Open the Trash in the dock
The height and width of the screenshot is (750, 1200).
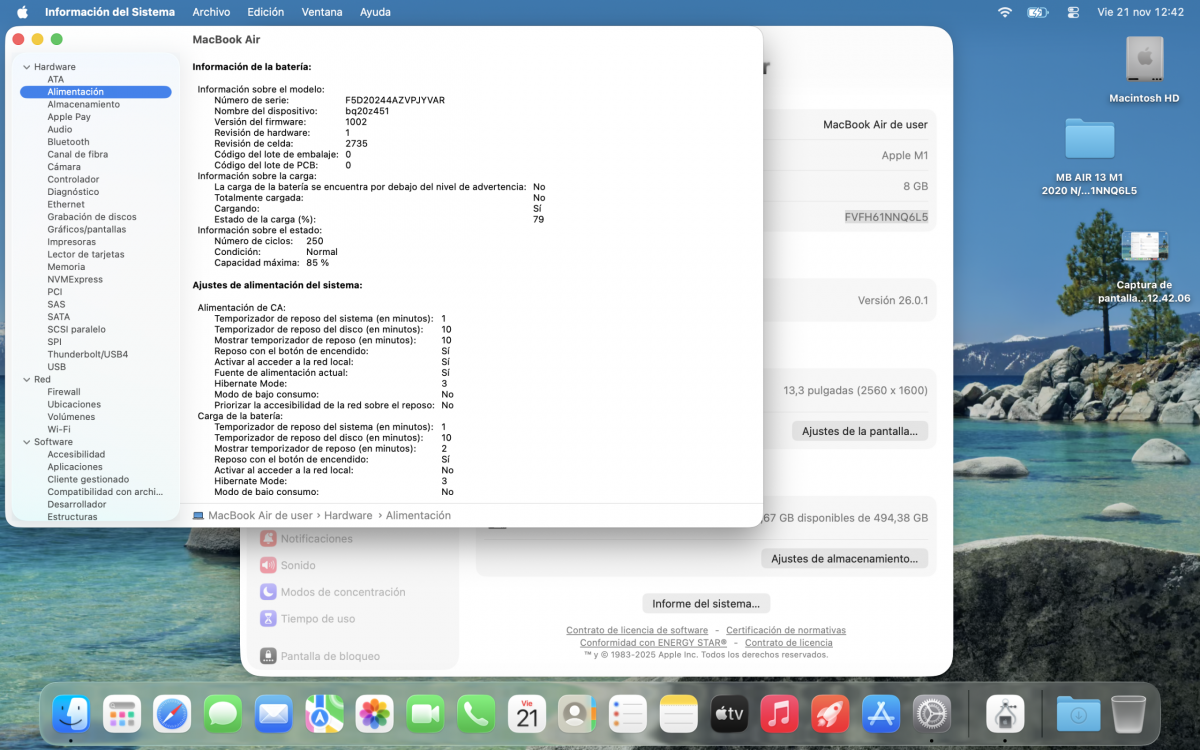click(x=1128, y=714)
